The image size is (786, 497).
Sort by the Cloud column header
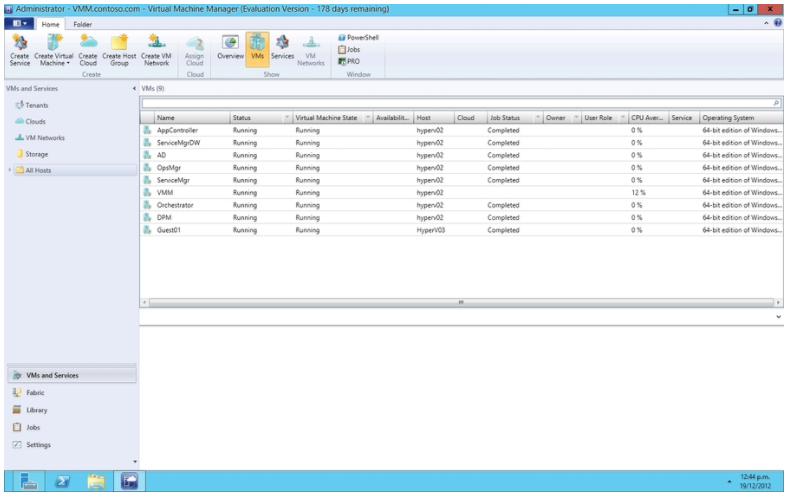click(470, 118)
